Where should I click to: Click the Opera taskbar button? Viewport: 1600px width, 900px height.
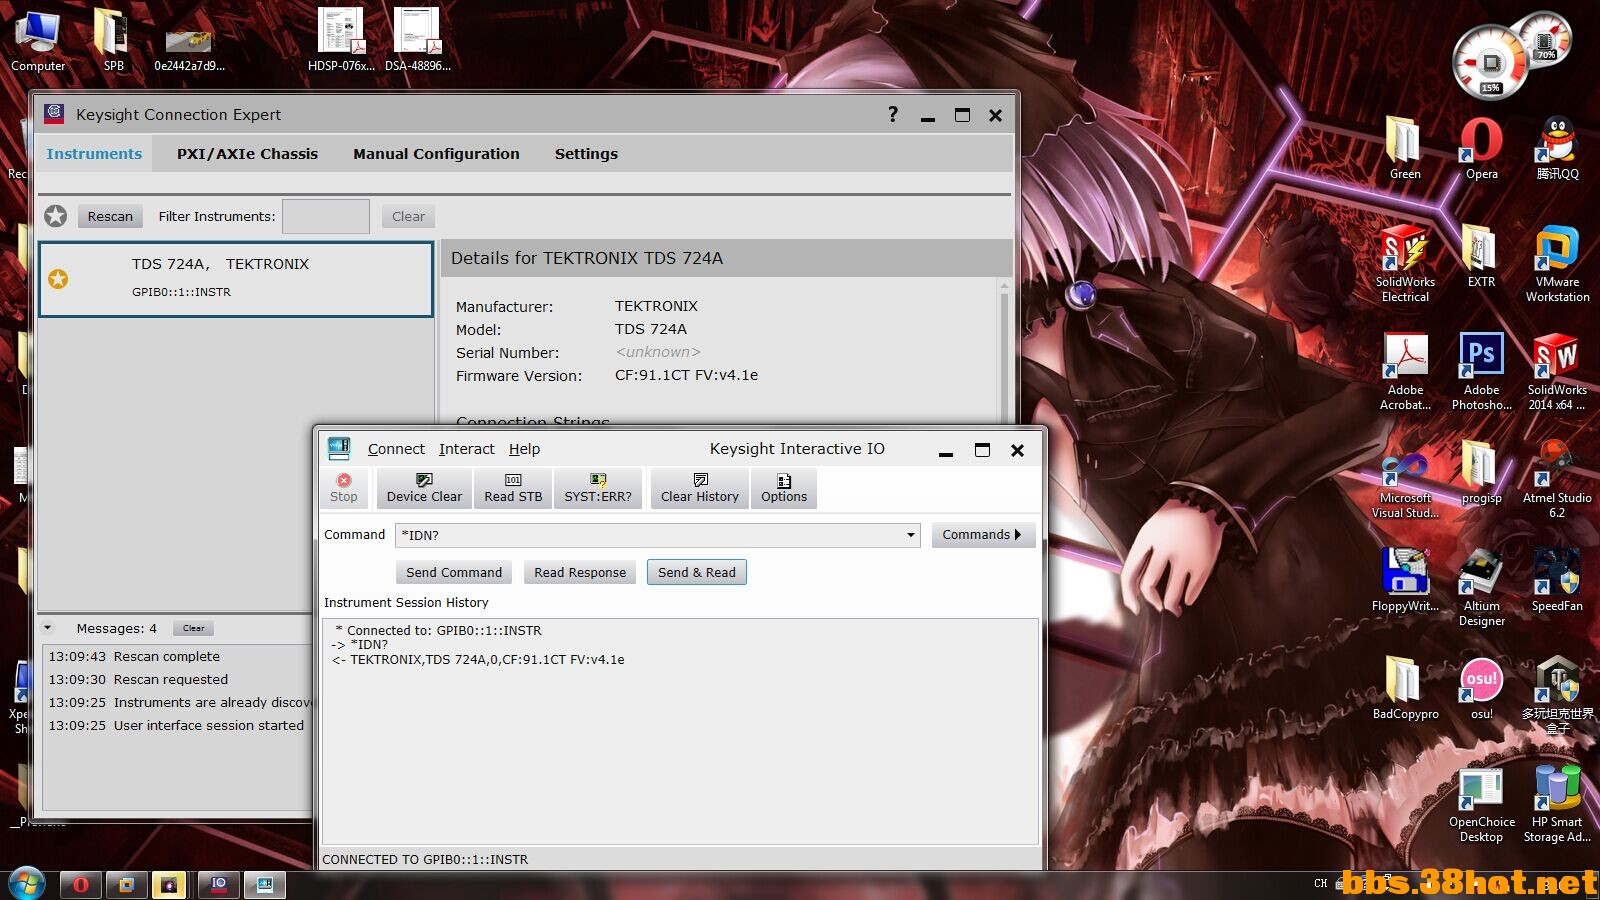[x=81, y=884]
